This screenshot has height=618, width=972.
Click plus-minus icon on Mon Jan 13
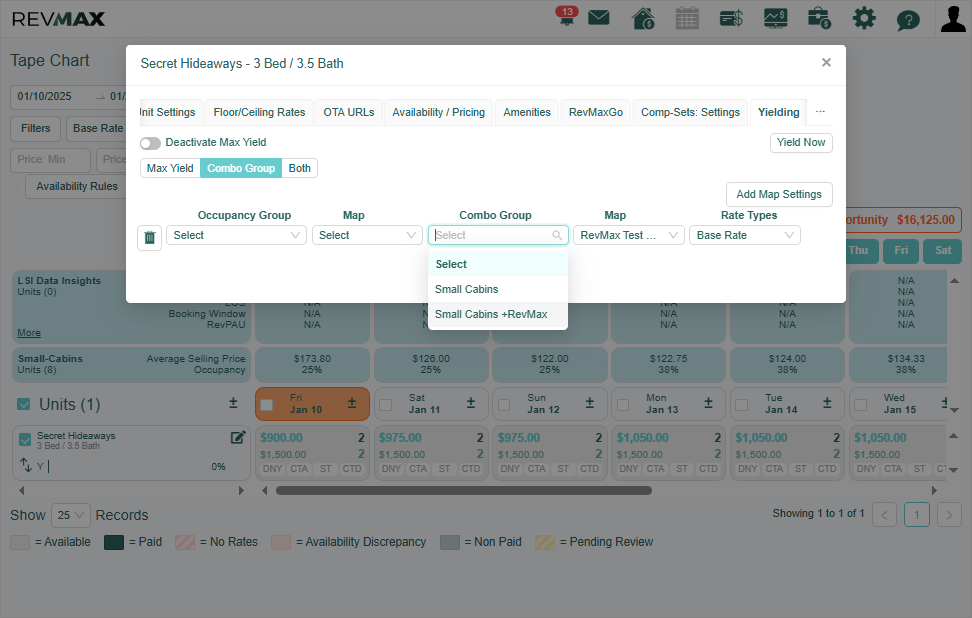pos(708,403)
